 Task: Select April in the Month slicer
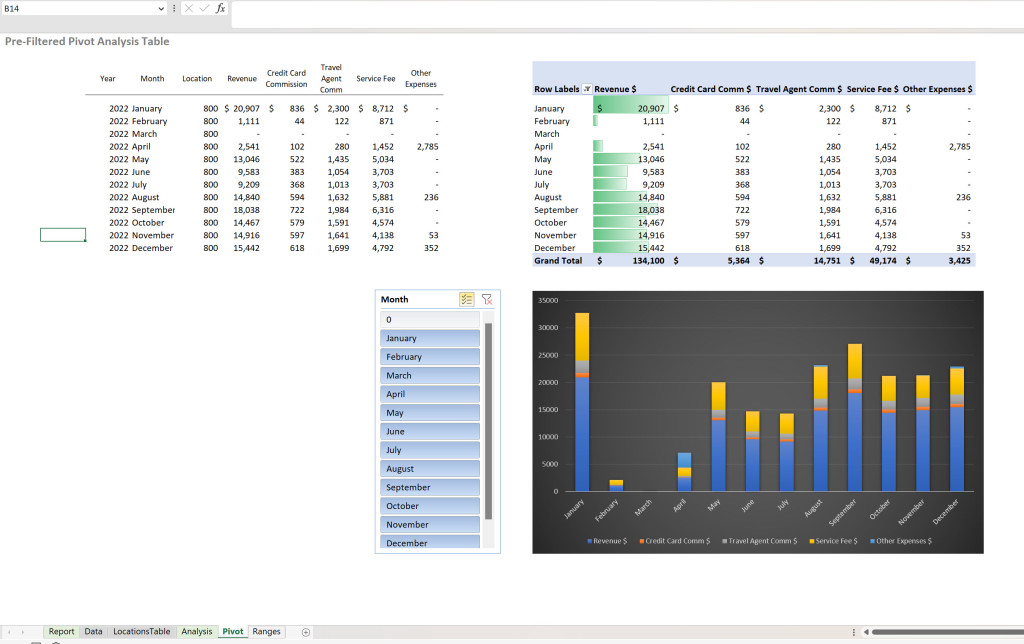(430, 394)
